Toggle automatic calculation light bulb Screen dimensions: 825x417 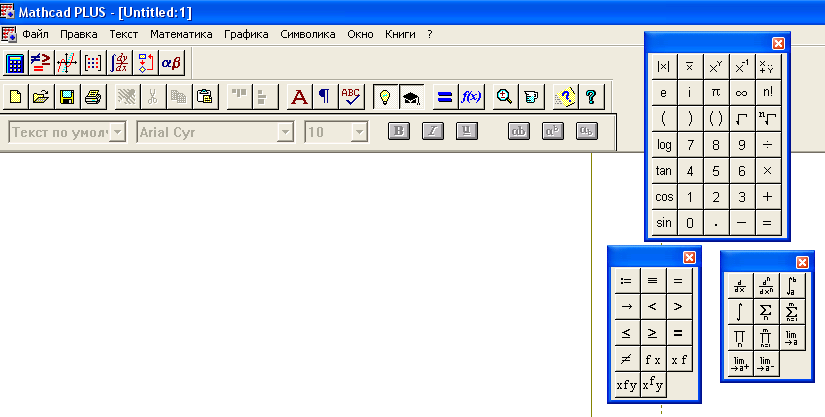pos(385,97)
